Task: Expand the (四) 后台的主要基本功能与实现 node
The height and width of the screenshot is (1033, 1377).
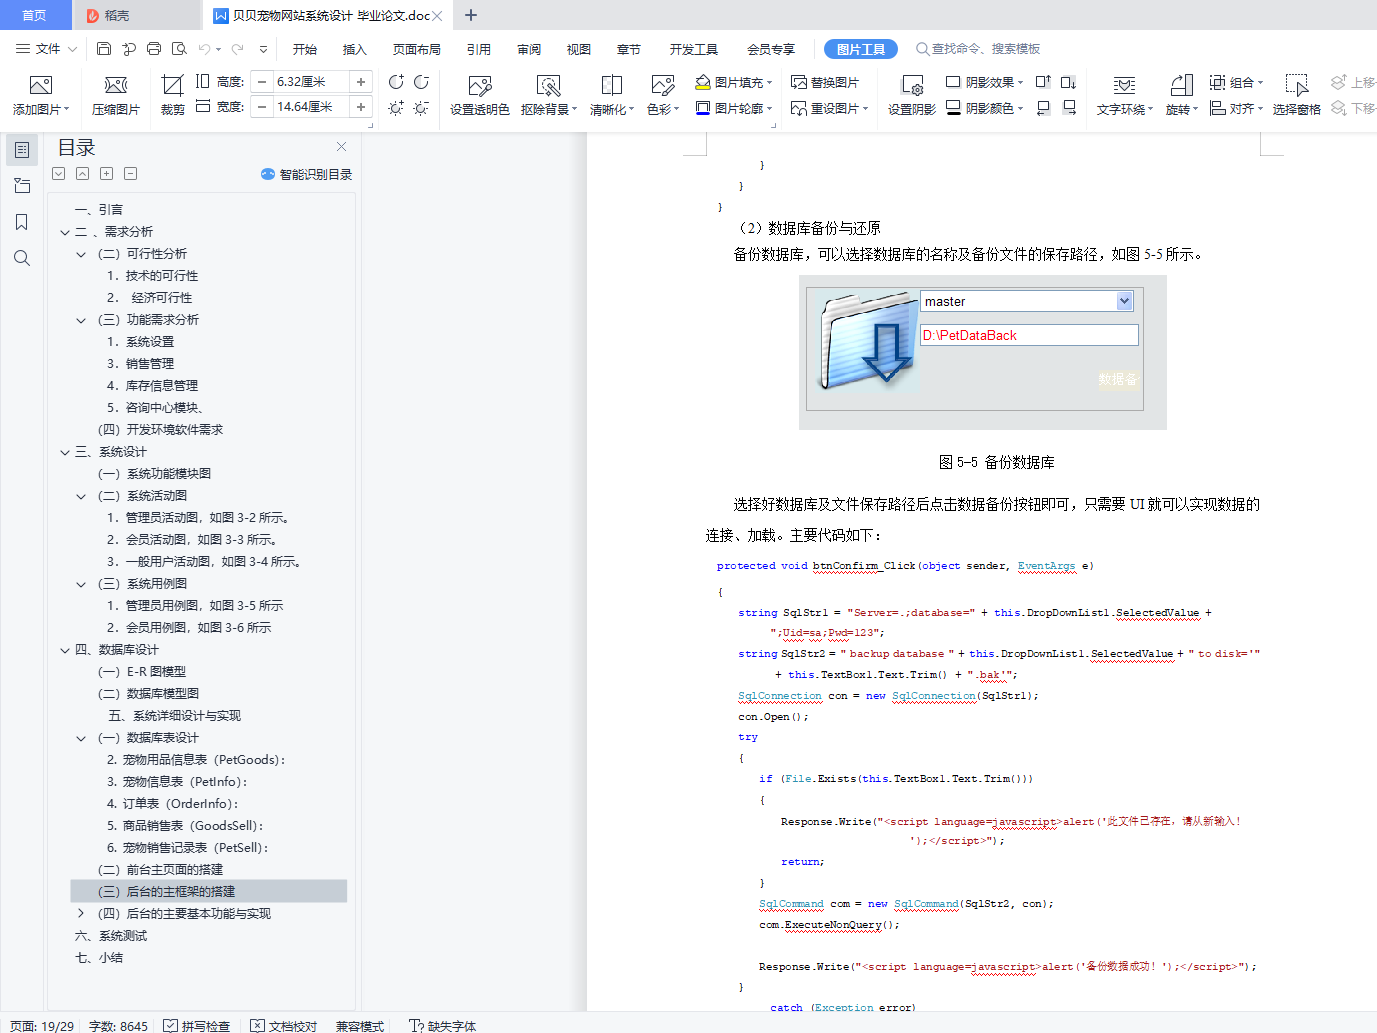Action: pyautogui.click(x=81, y=914)
